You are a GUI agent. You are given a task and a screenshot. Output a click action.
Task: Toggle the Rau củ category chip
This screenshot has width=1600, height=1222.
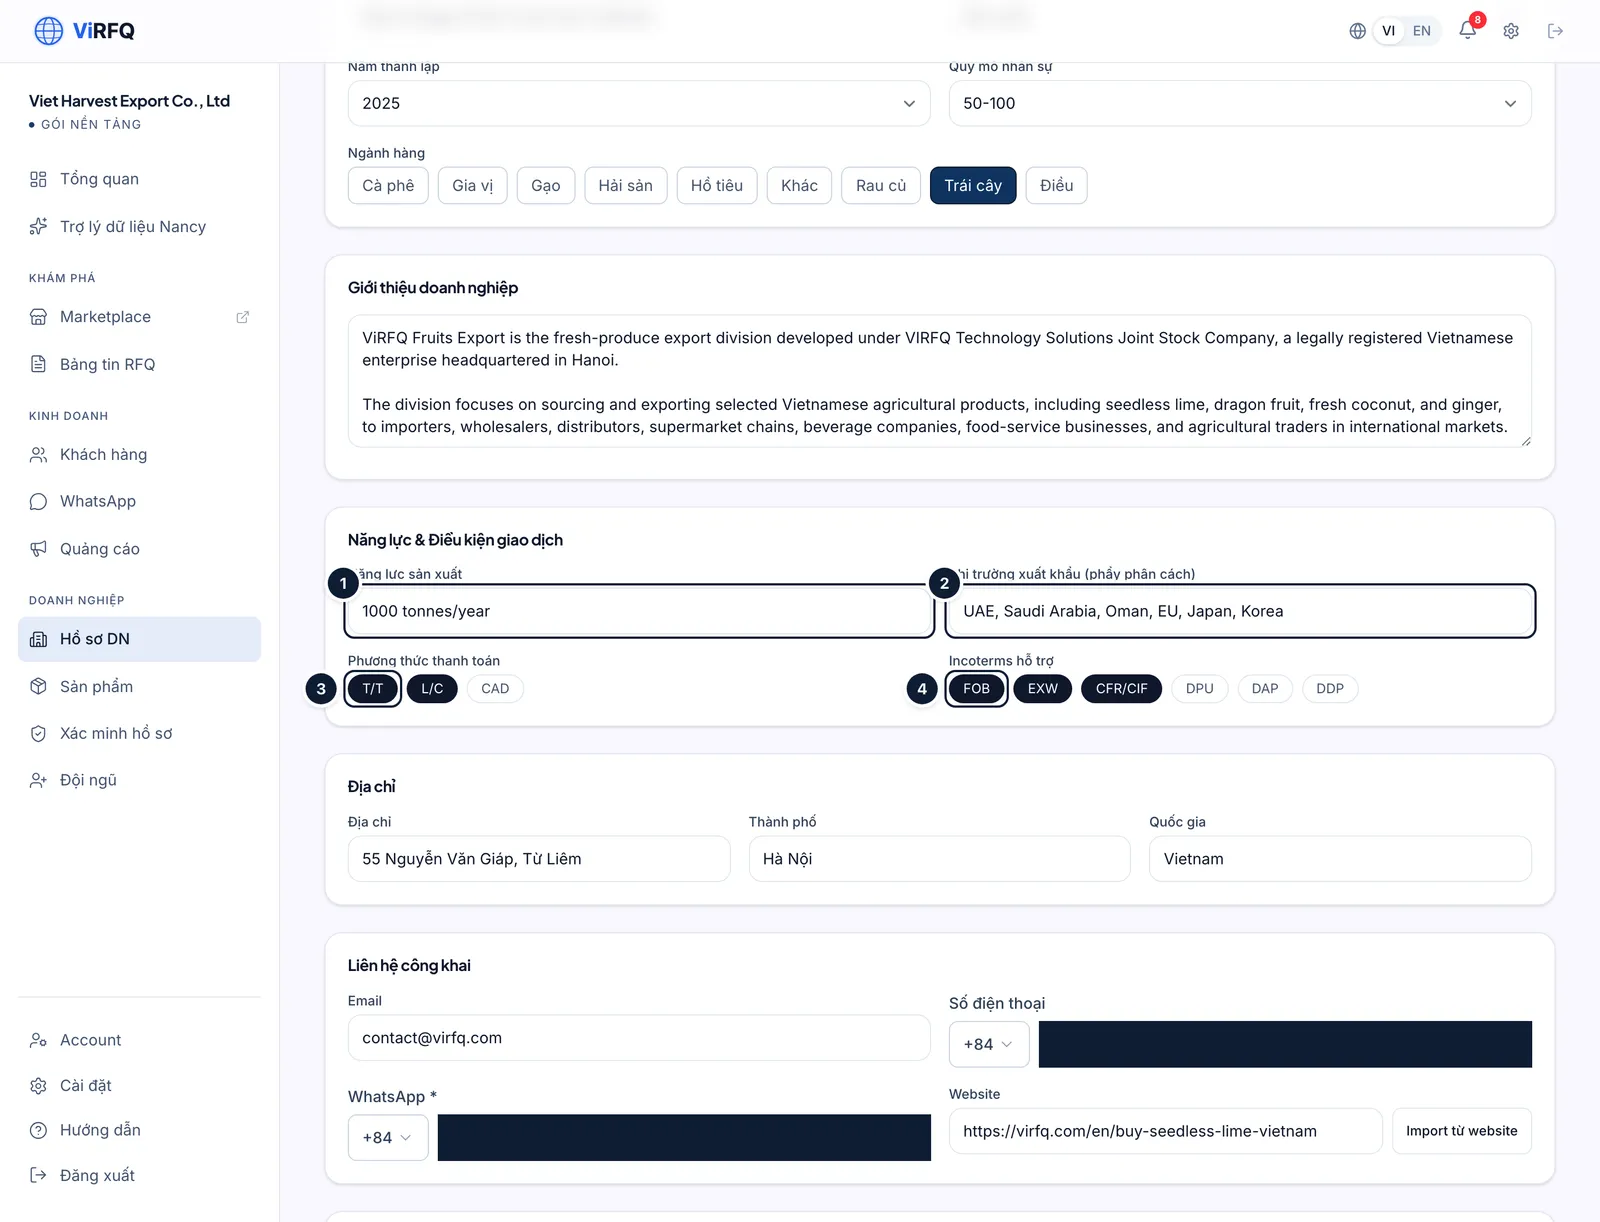(881, 185)
